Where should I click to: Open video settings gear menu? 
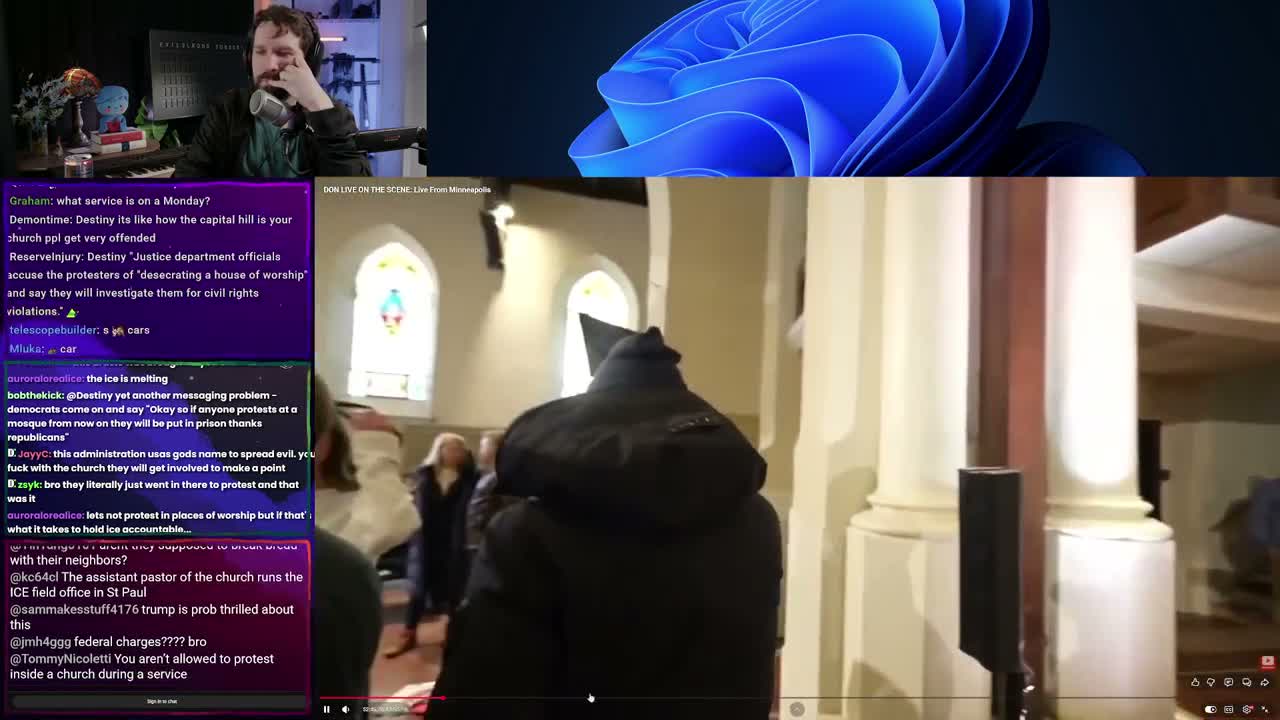(x=1246, y=709)
